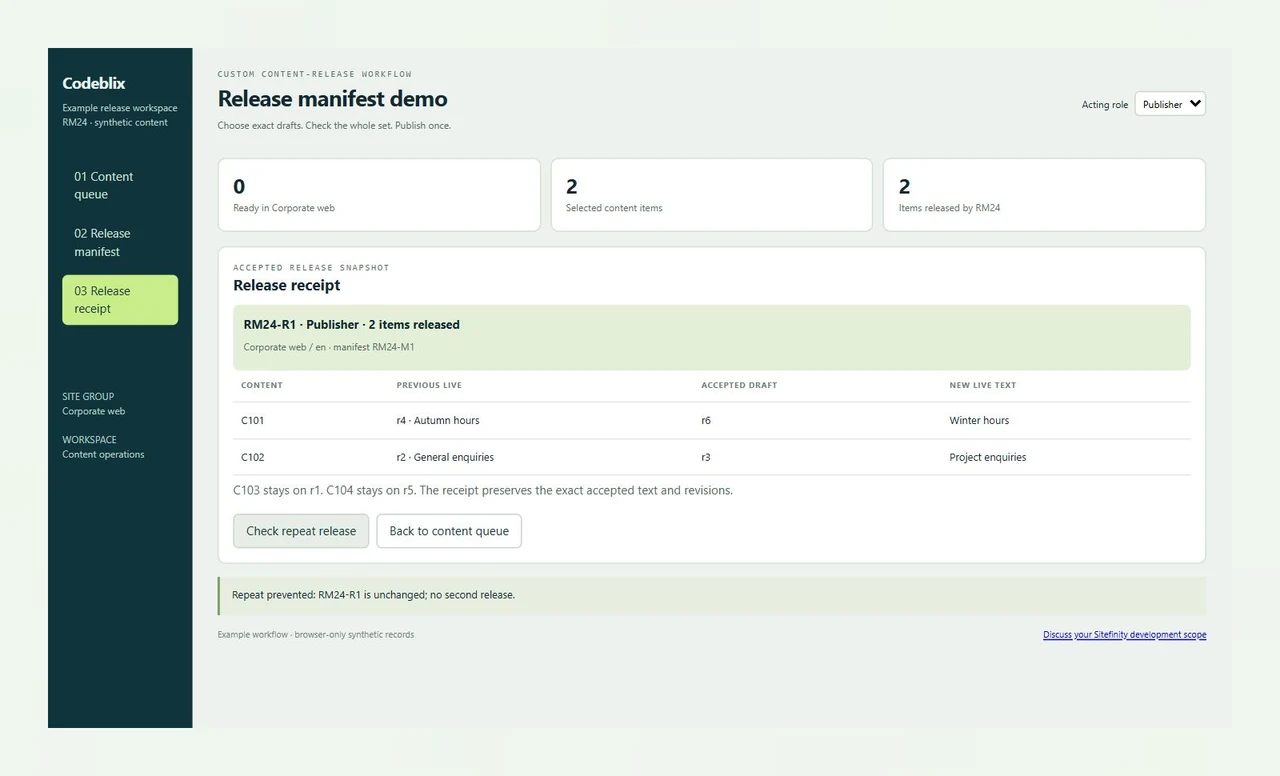1280x776 pixels.
Task: Click the Site Group Corporate web label
Action: click(x=94, y=404)
